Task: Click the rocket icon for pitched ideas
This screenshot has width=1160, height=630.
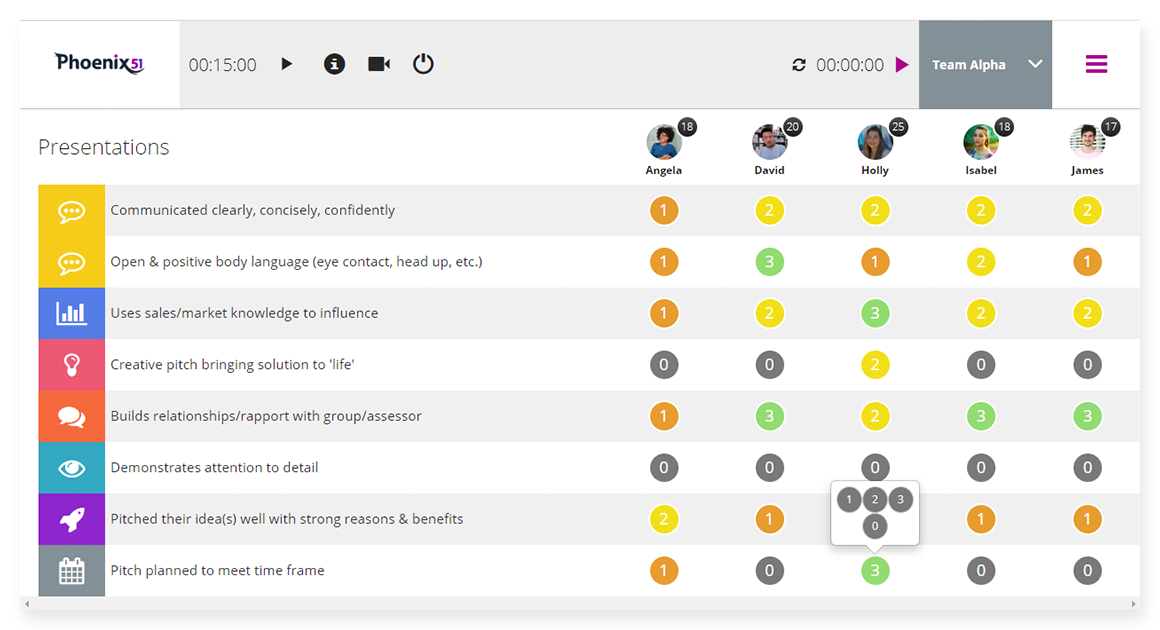Action: [x=72, y=519]
